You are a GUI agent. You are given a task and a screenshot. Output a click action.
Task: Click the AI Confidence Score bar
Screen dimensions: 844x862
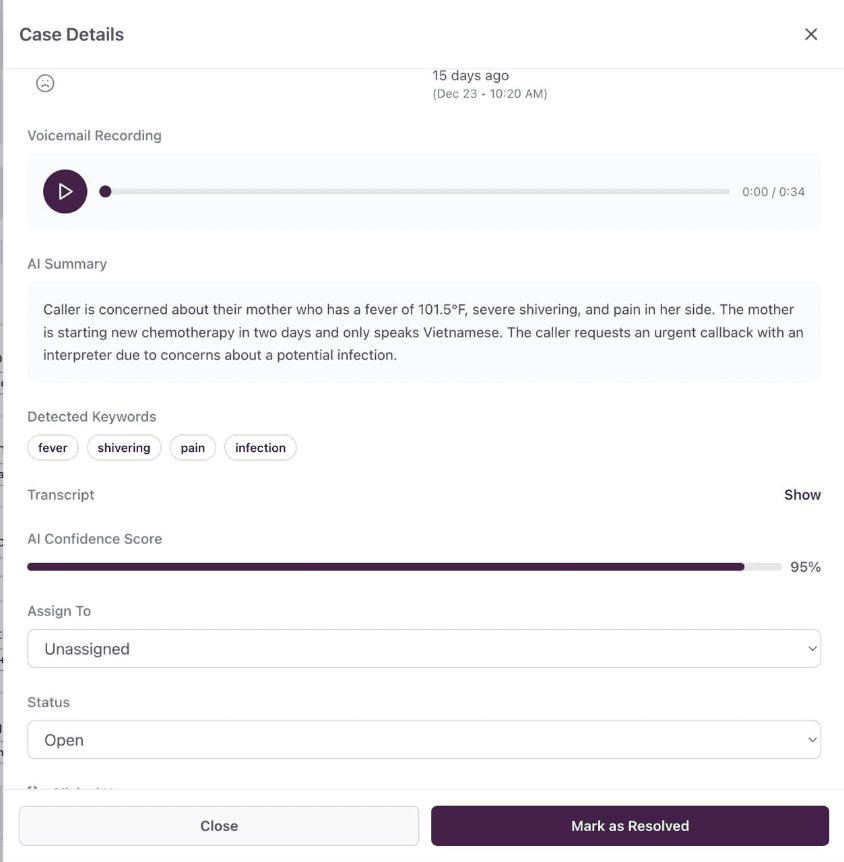404,567
